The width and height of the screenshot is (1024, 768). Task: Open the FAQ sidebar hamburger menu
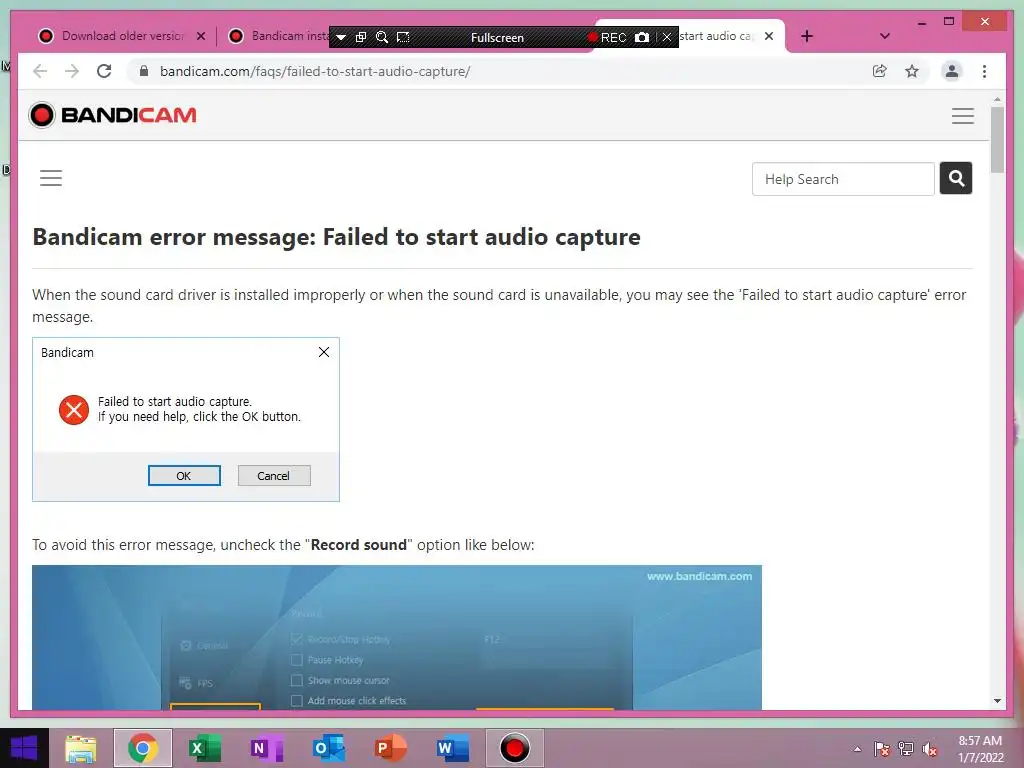[51, 178]
